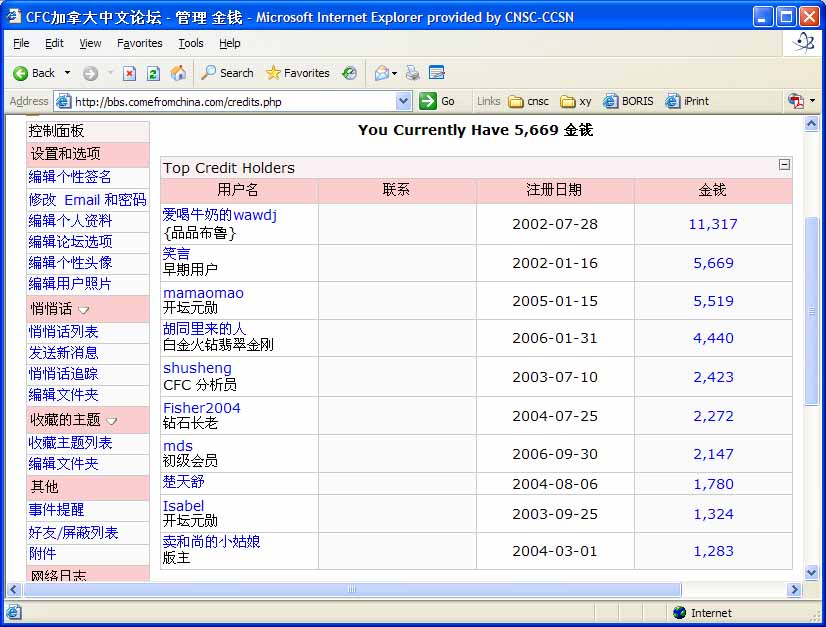
Task: Open the History toolbar icon
Action: pos(349,73)
